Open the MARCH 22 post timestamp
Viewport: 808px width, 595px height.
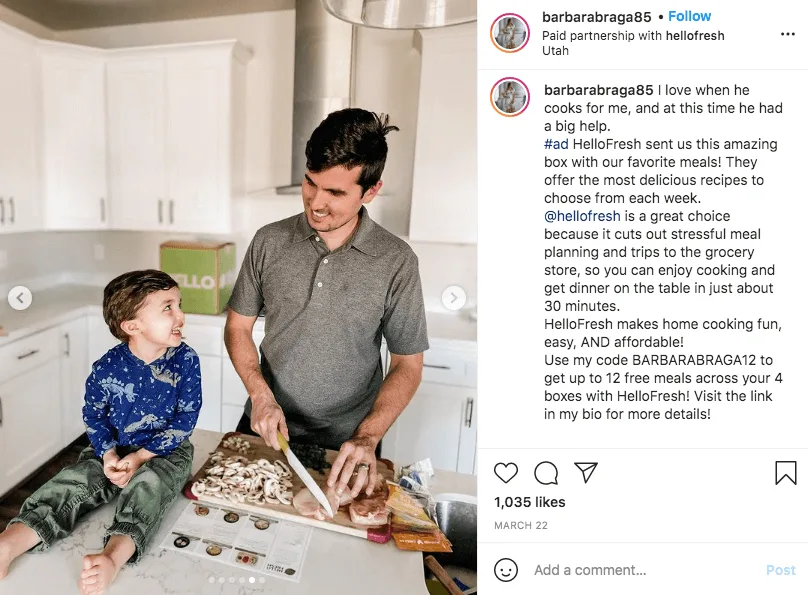[521, 525]
